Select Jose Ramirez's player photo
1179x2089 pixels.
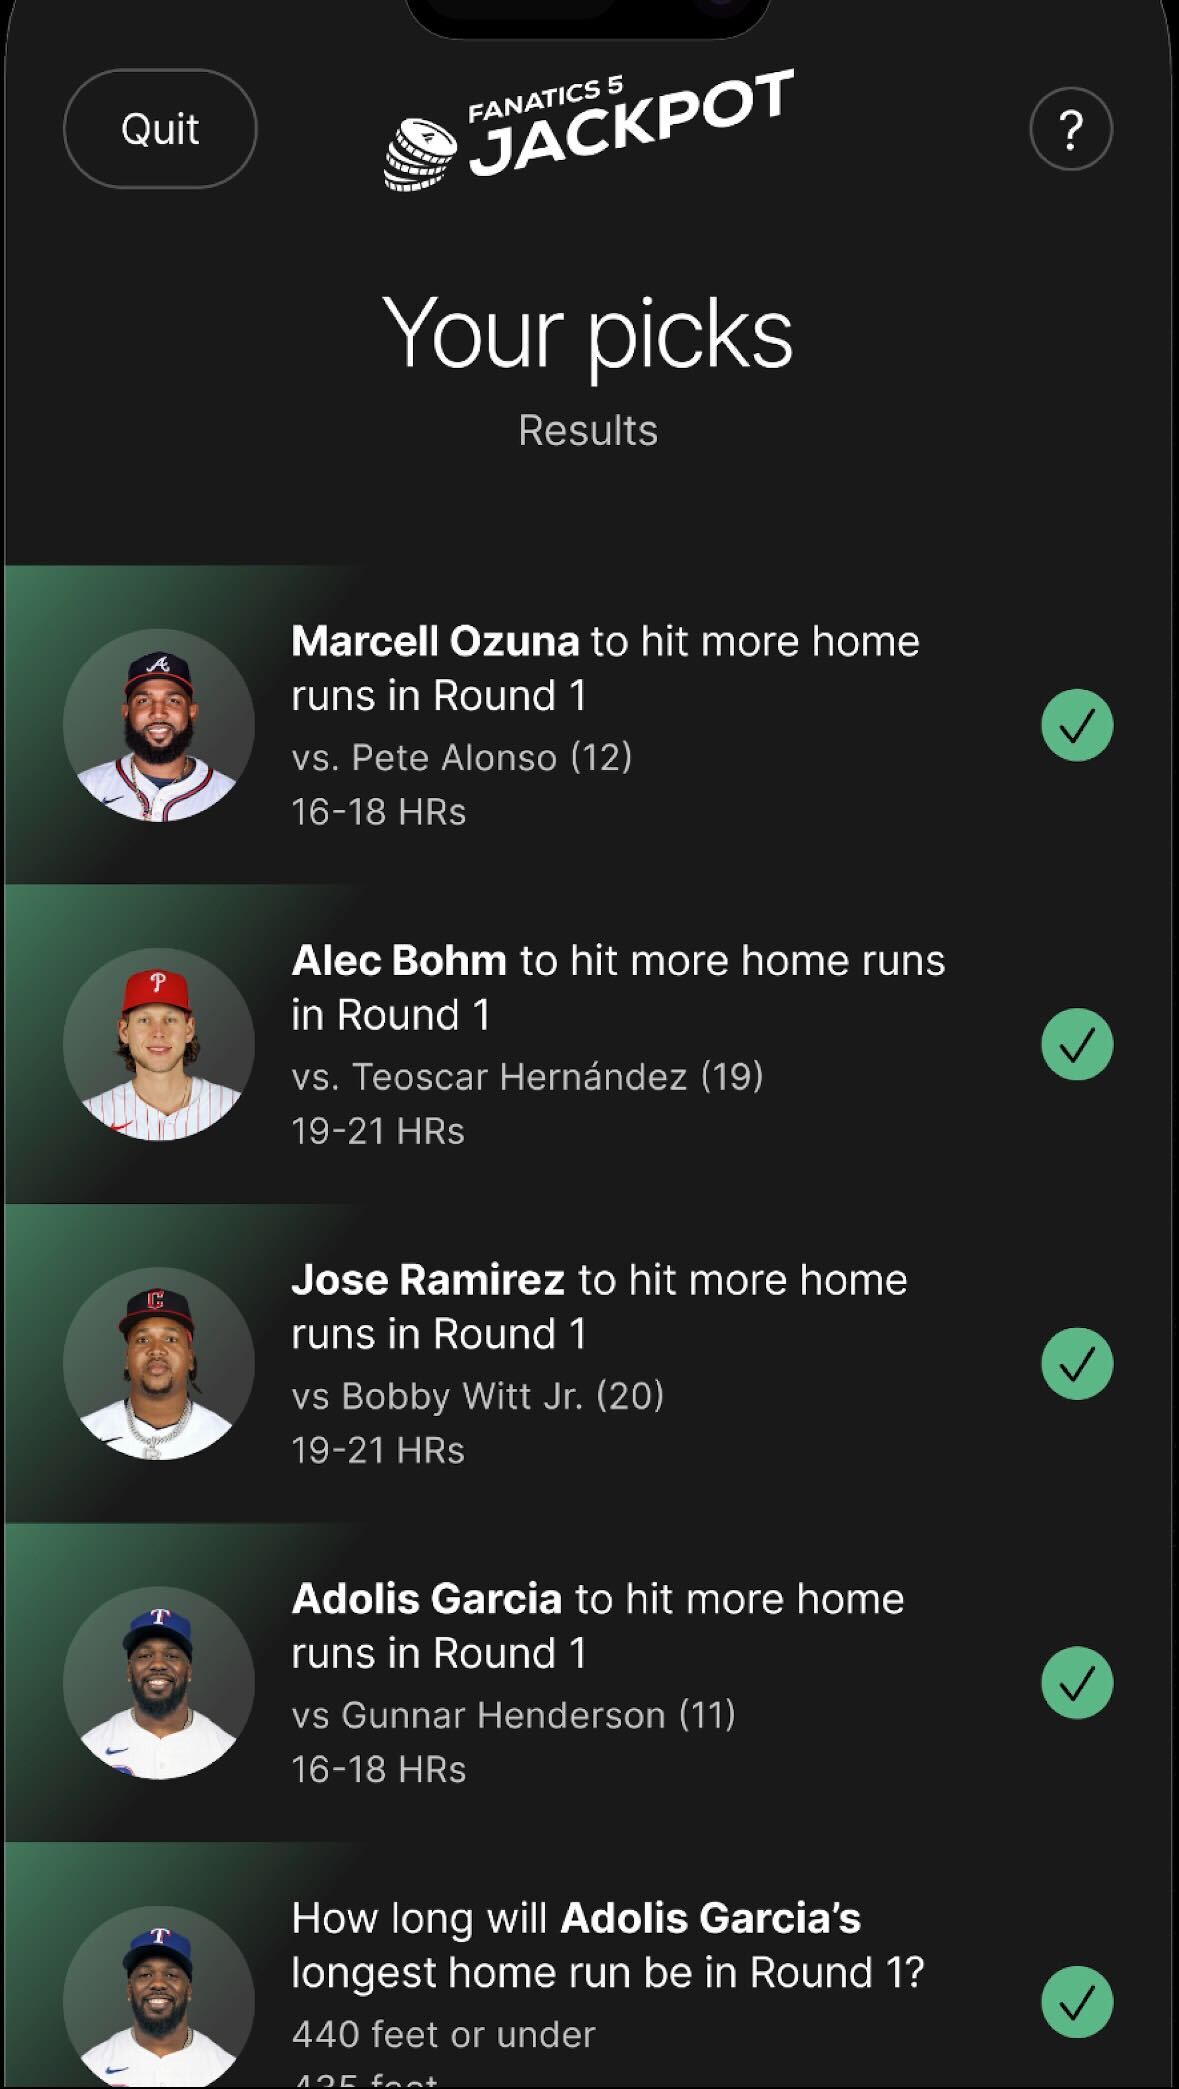[x=159, y=1364]
